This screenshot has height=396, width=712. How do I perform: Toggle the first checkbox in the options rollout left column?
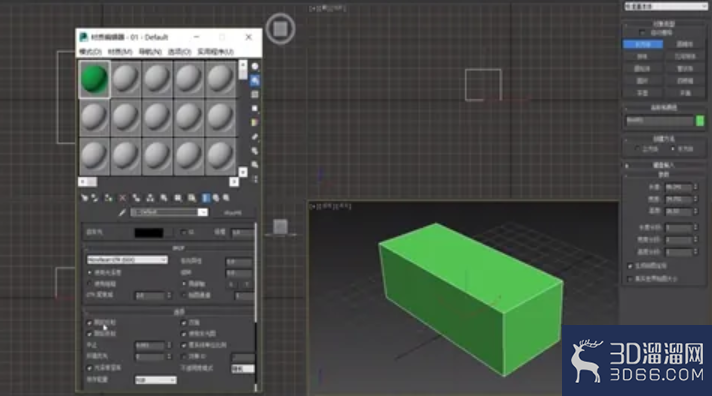[89, 322]
